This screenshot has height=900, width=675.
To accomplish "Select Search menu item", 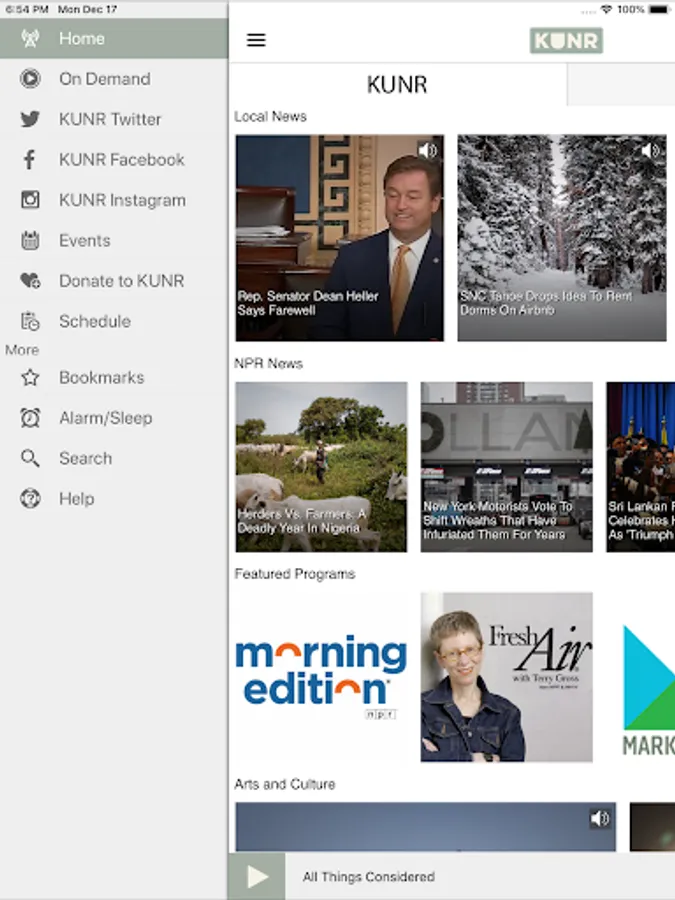I will click(x=114, y=459).
